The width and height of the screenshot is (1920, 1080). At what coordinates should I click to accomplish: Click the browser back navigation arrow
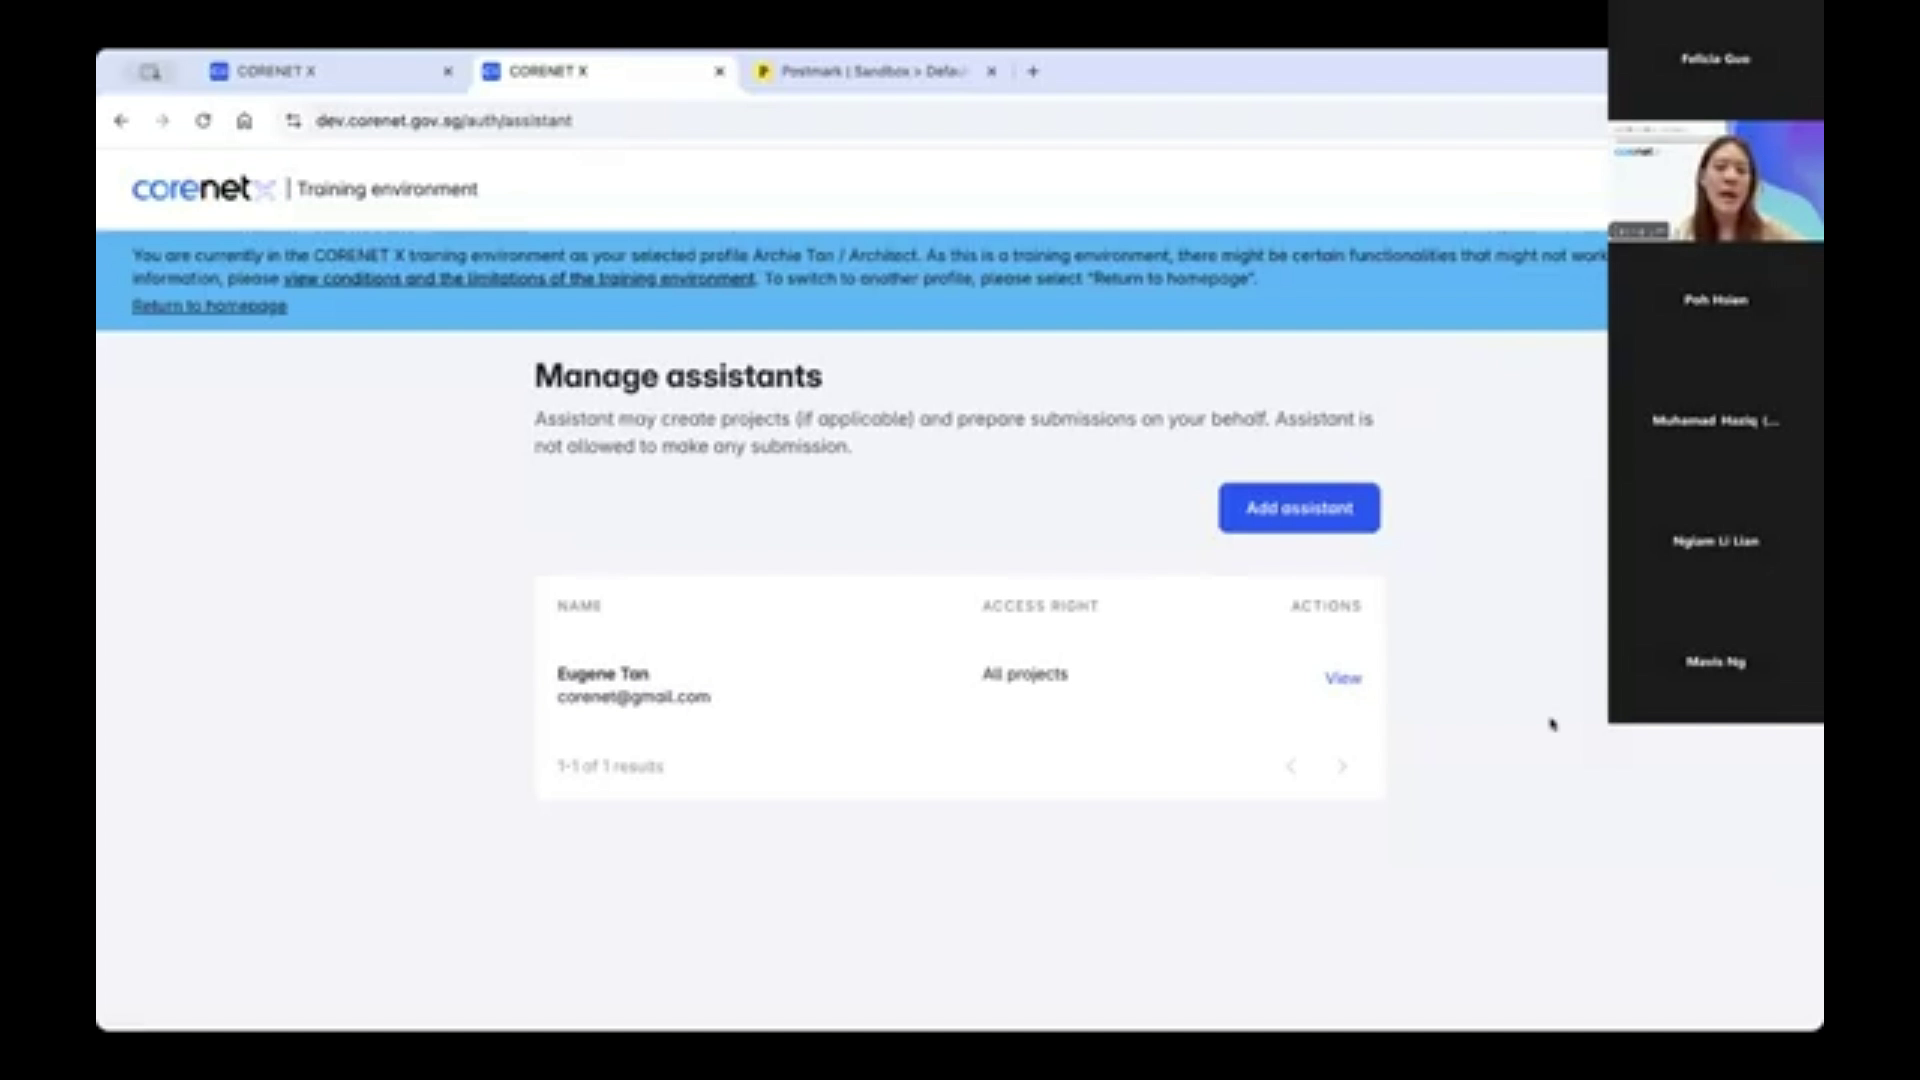click(x=121, y=120)
